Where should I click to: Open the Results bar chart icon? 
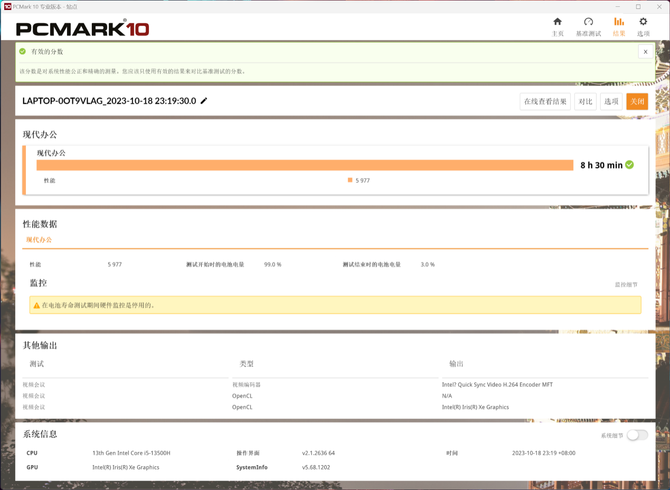619,21
